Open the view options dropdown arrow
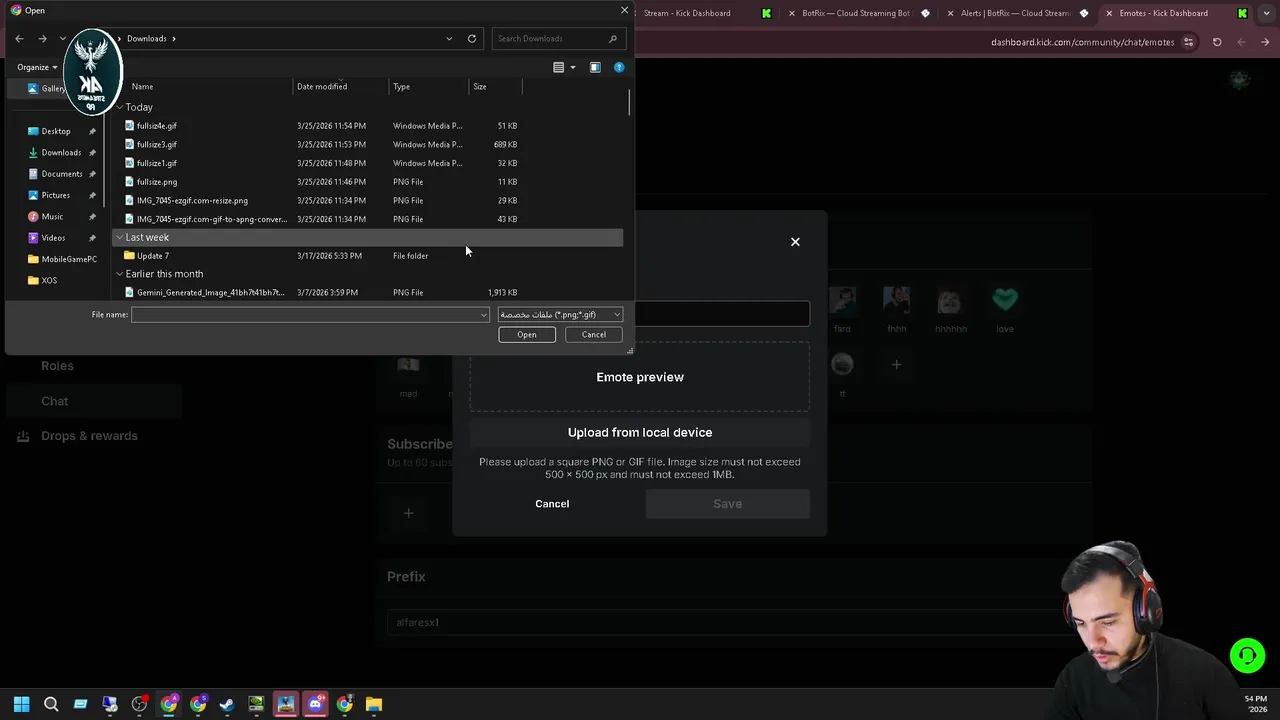 click(573, 67)
